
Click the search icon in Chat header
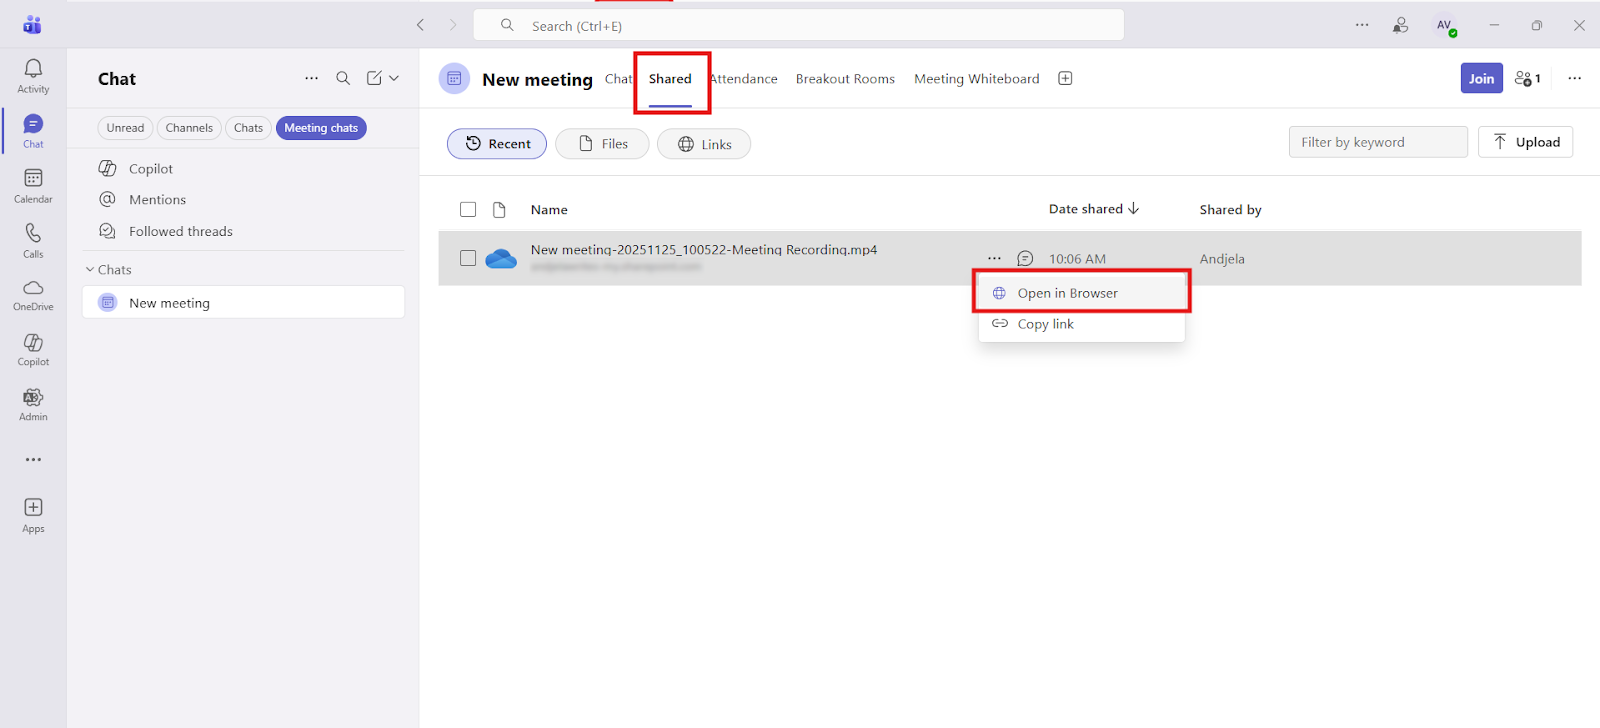click(343, 78)
